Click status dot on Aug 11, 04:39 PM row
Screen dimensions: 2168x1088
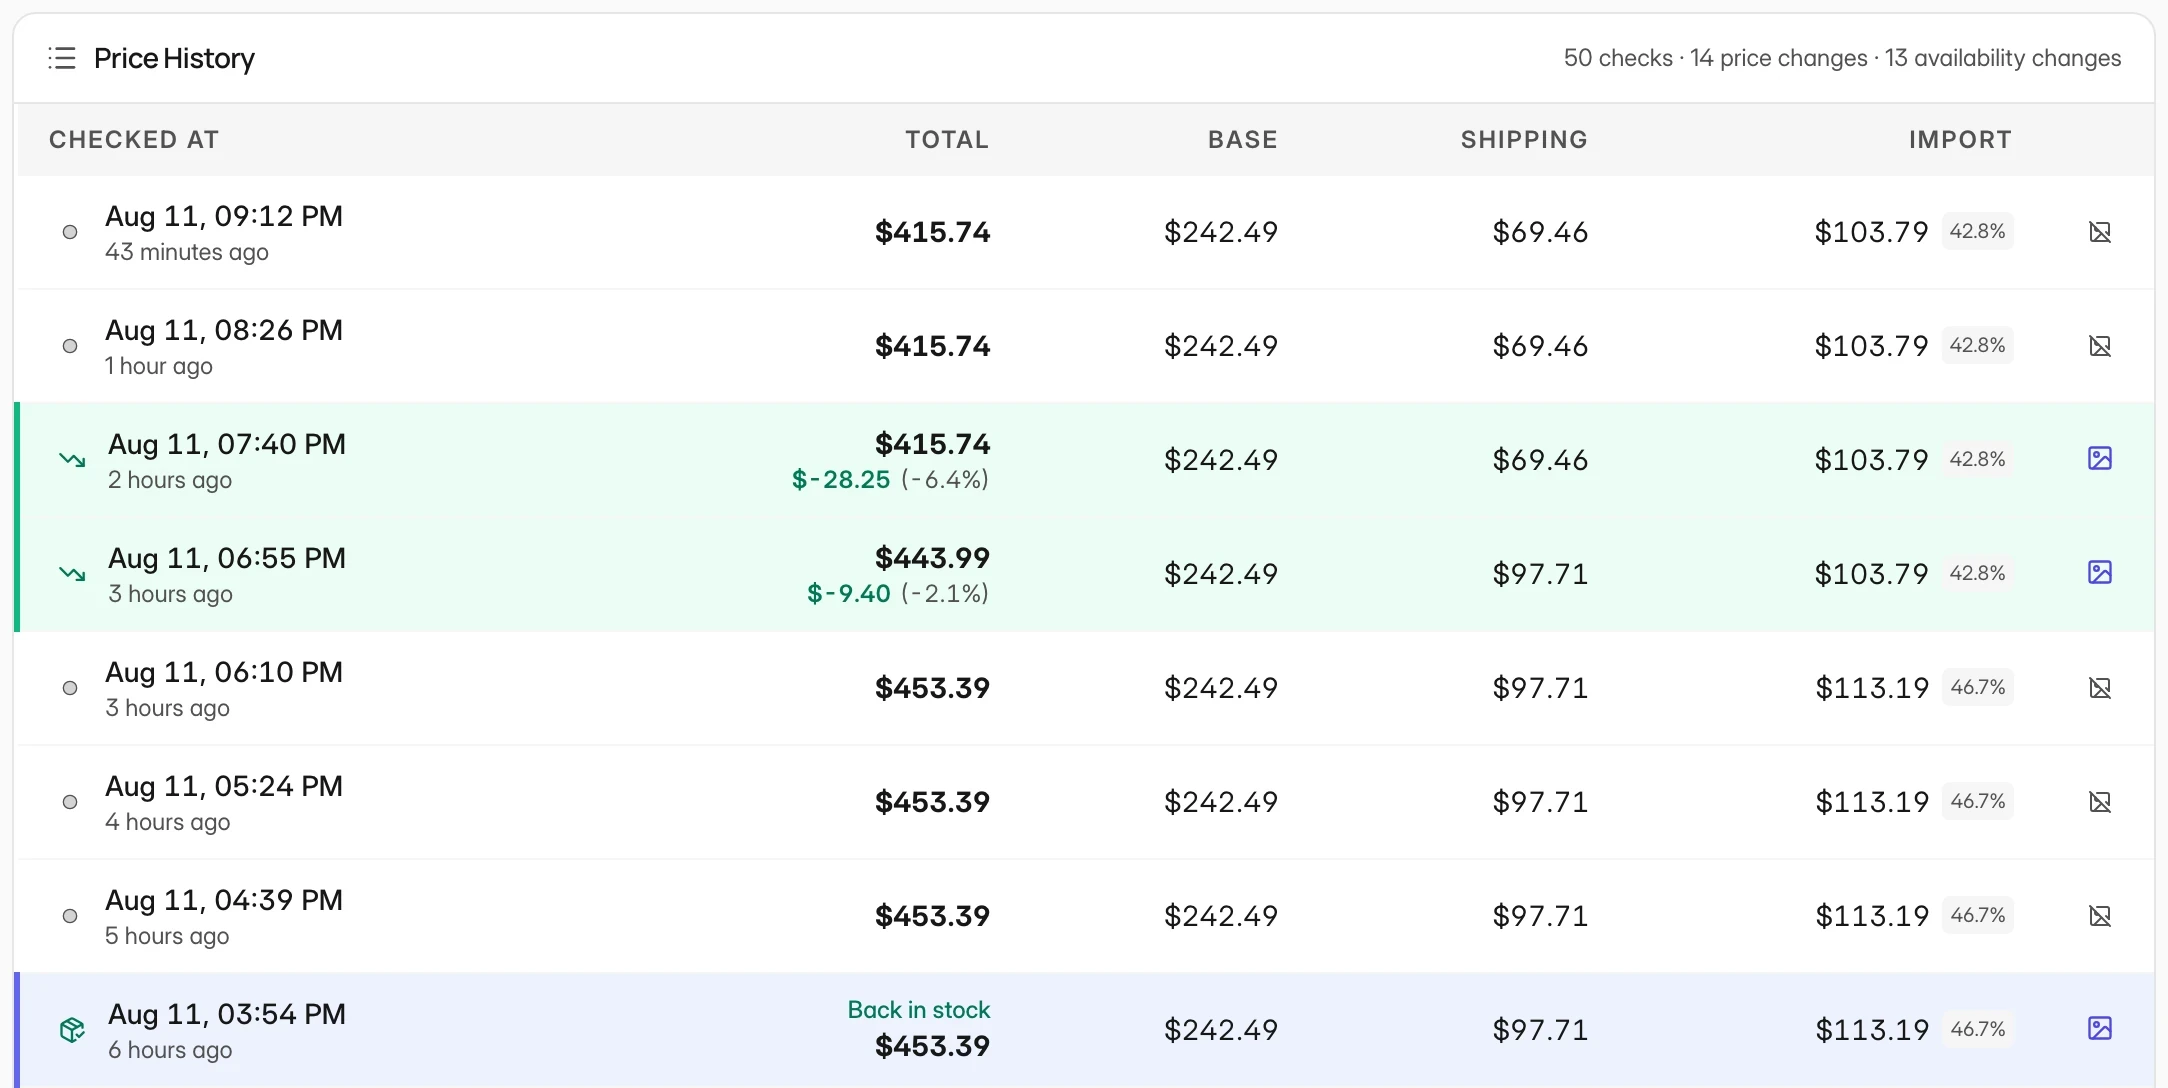(70, 916)
